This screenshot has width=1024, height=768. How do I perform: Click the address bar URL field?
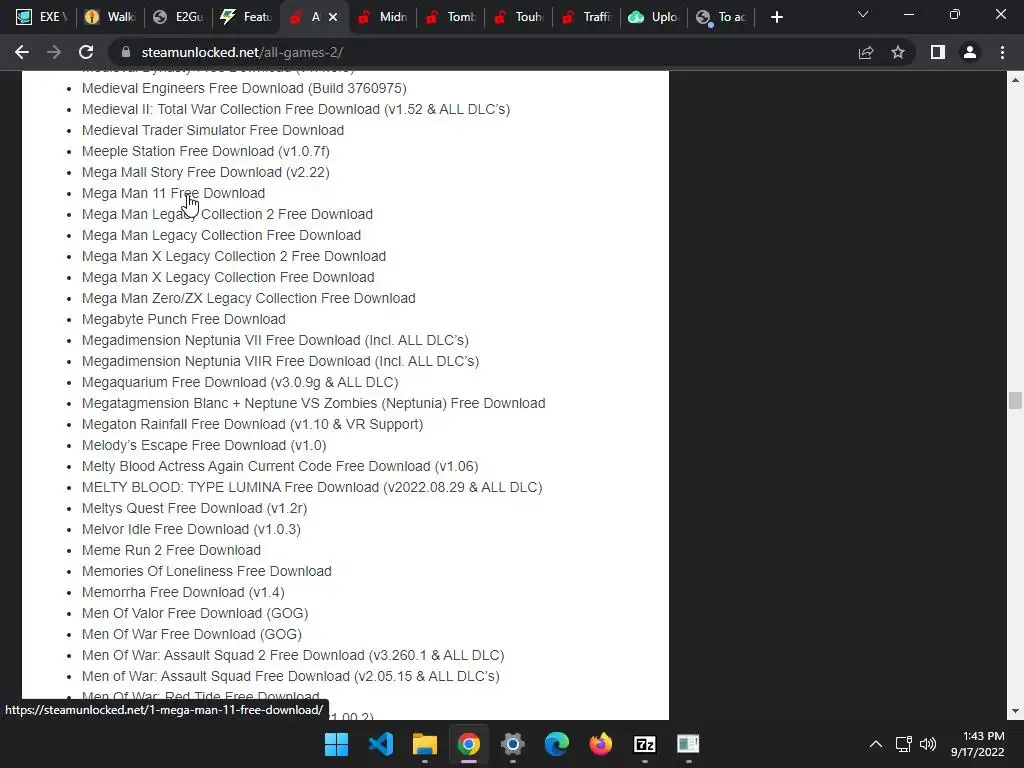tap(483, 52)
